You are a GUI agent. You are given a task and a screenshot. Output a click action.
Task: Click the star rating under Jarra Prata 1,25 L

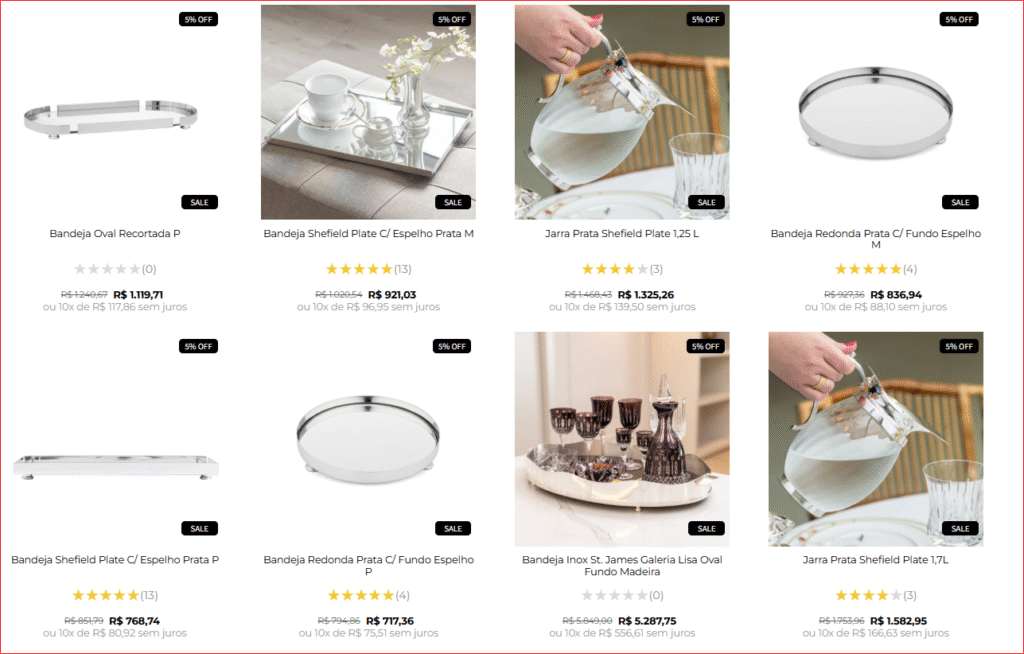(615, 269)
